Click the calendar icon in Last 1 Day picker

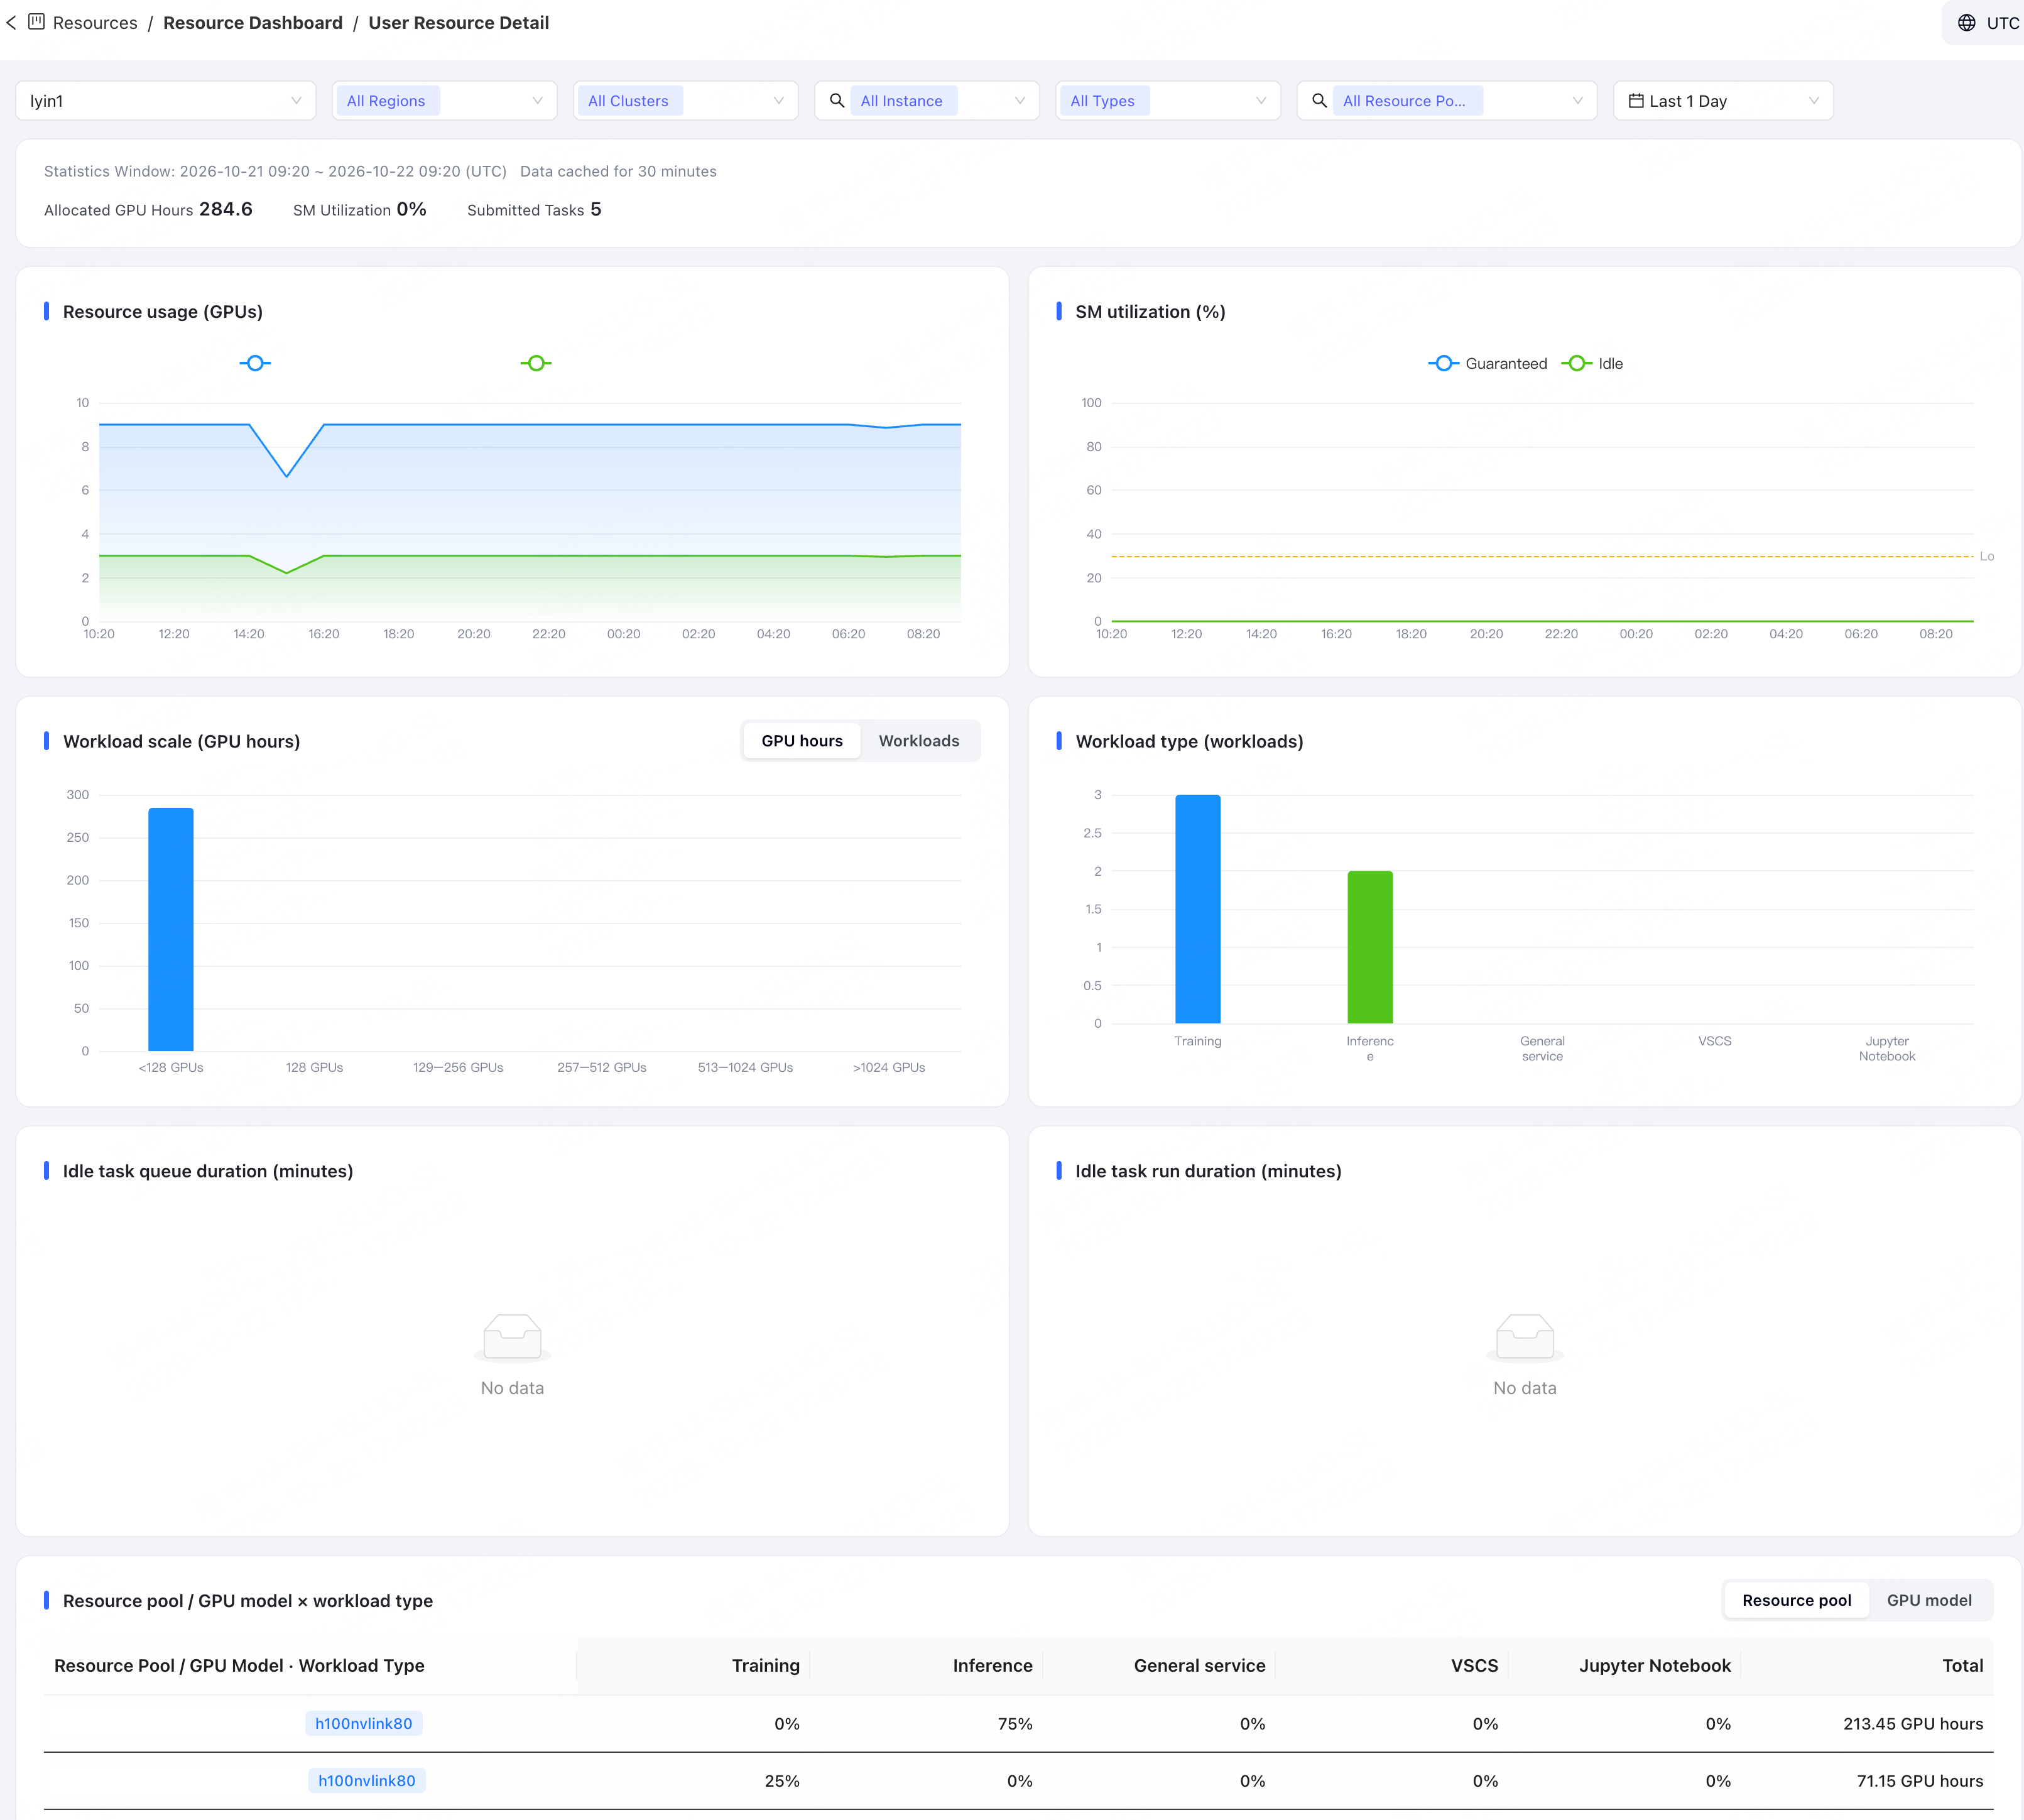[1636, 100]
